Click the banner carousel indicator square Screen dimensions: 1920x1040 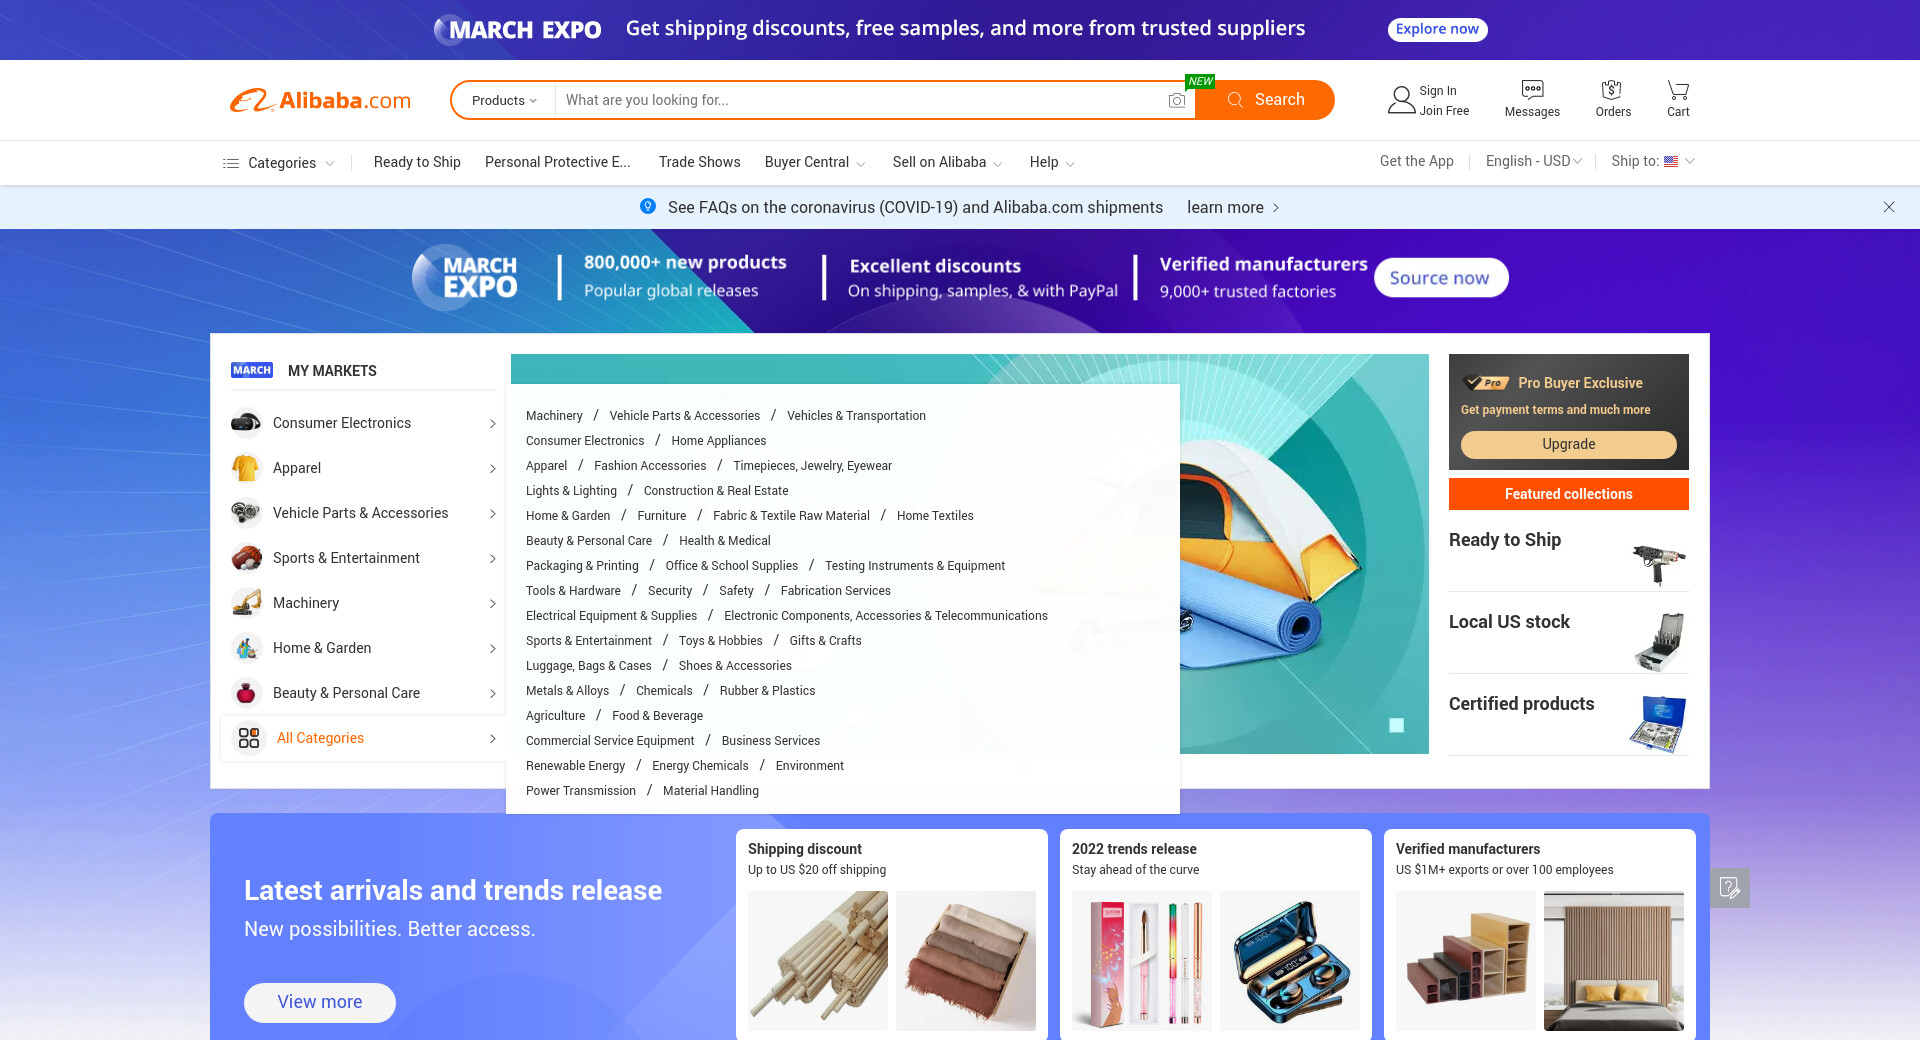tap(1397, 725)
